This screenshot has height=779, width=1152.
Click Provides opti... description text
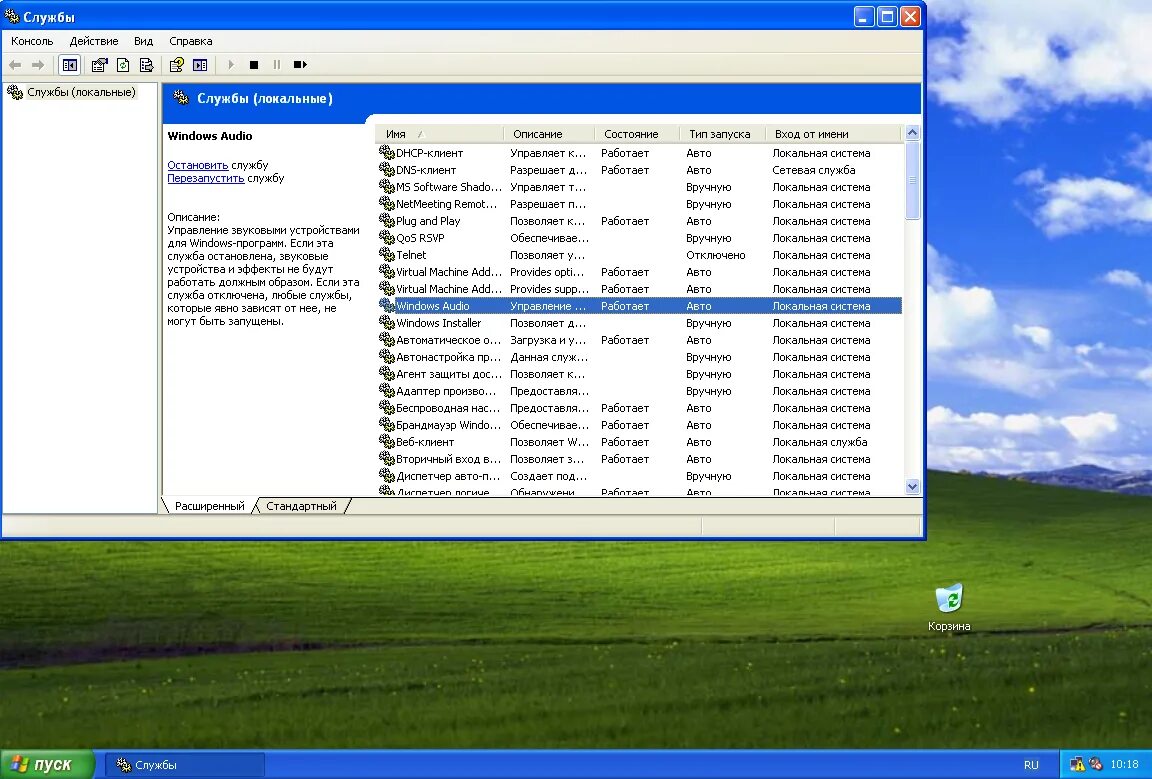pos(547,272)
